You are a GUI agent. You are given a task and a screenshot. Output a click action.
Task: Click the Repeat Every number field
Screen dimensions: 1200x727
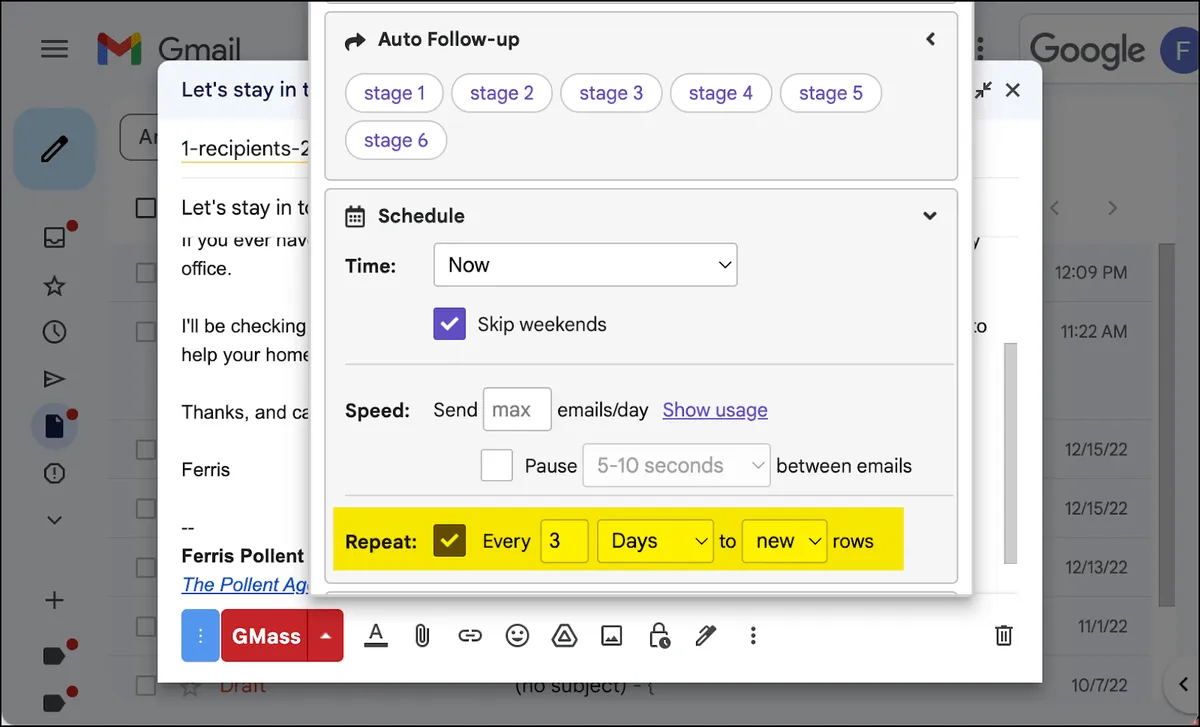pos(564,541)
